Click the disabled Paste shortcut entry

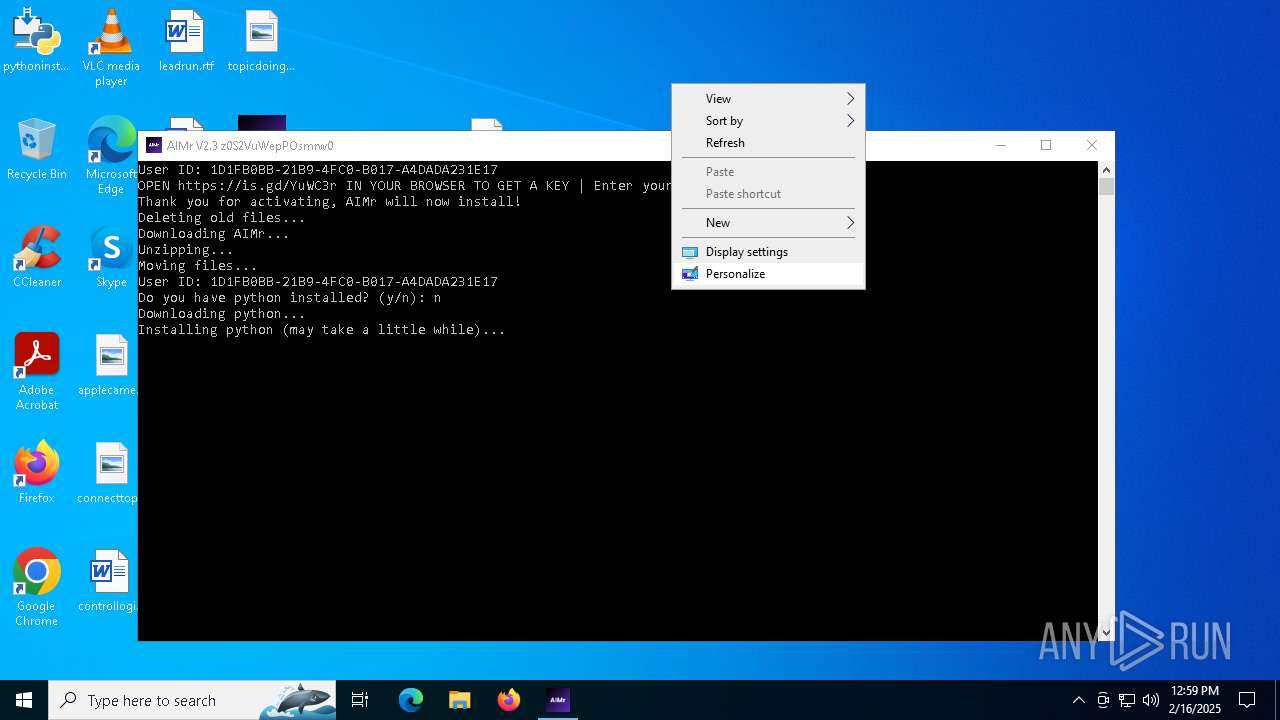tap(768, 193)
